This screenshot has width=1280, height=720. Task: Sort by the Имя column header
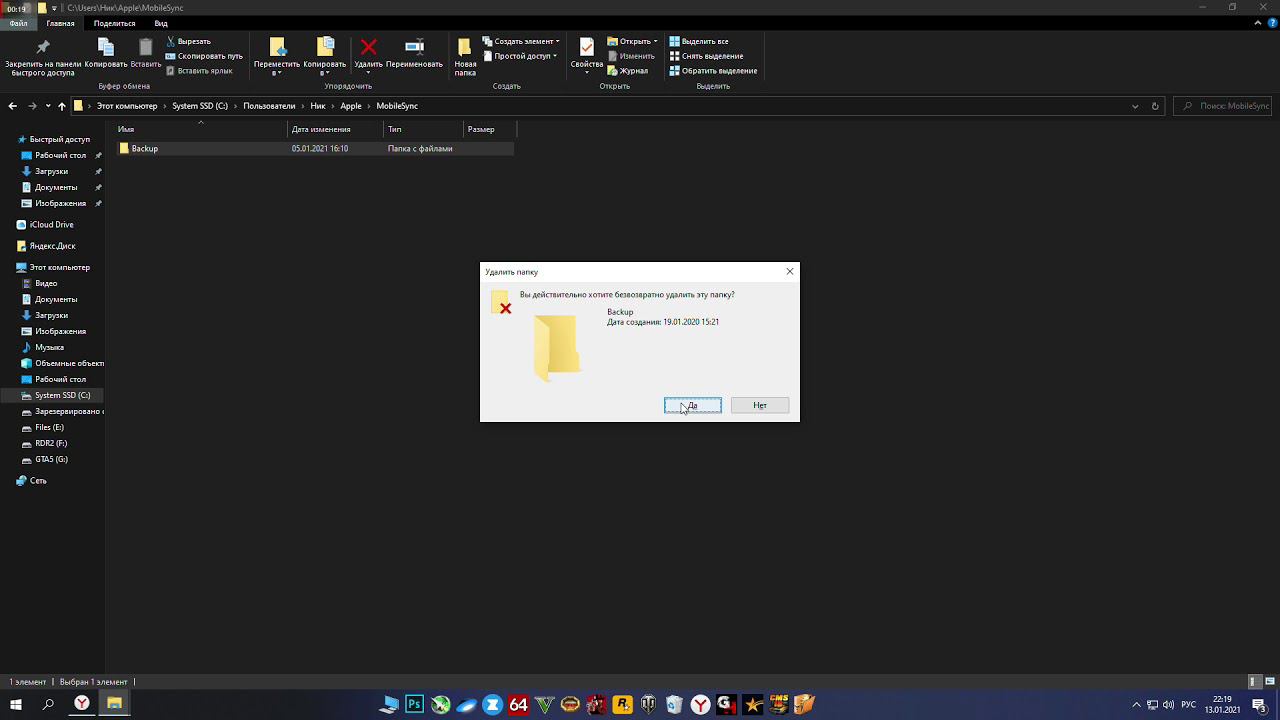tap(201, 129)
